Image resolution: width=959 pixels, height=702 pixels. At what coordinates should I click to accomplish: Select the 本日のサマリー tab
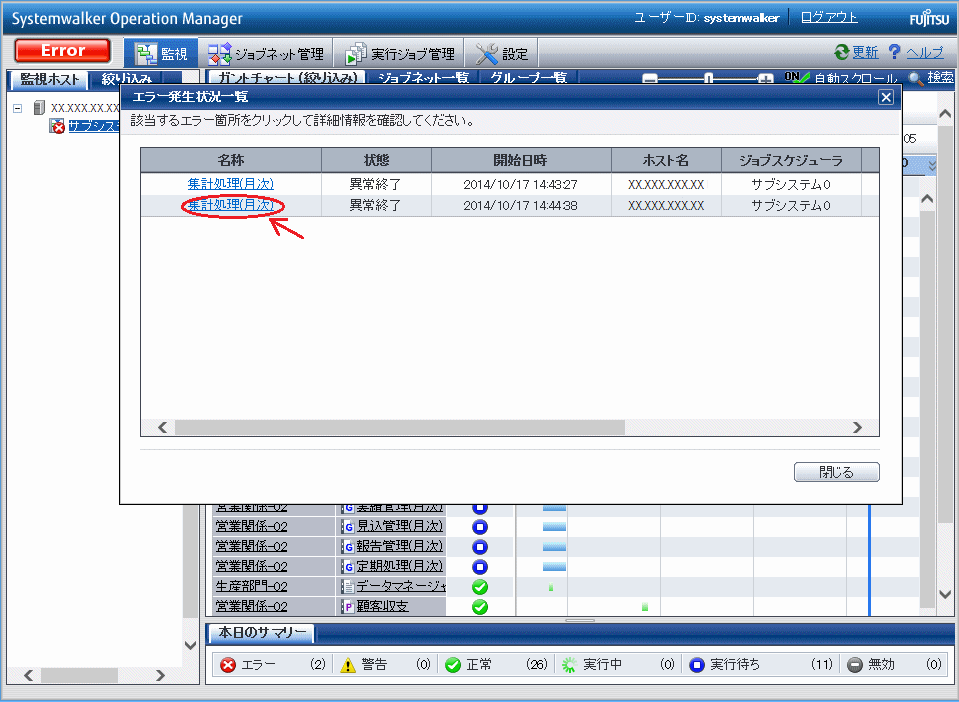click(x=262, y=633)
